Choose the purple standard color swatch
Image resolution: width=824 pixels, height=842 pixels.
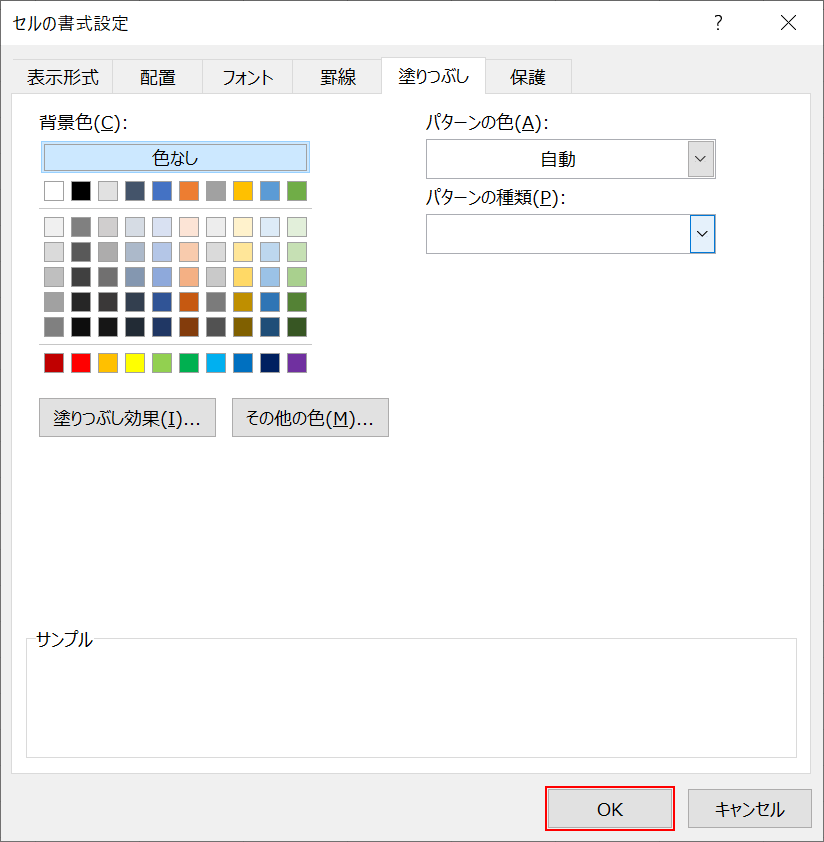(x=297, y=363)
